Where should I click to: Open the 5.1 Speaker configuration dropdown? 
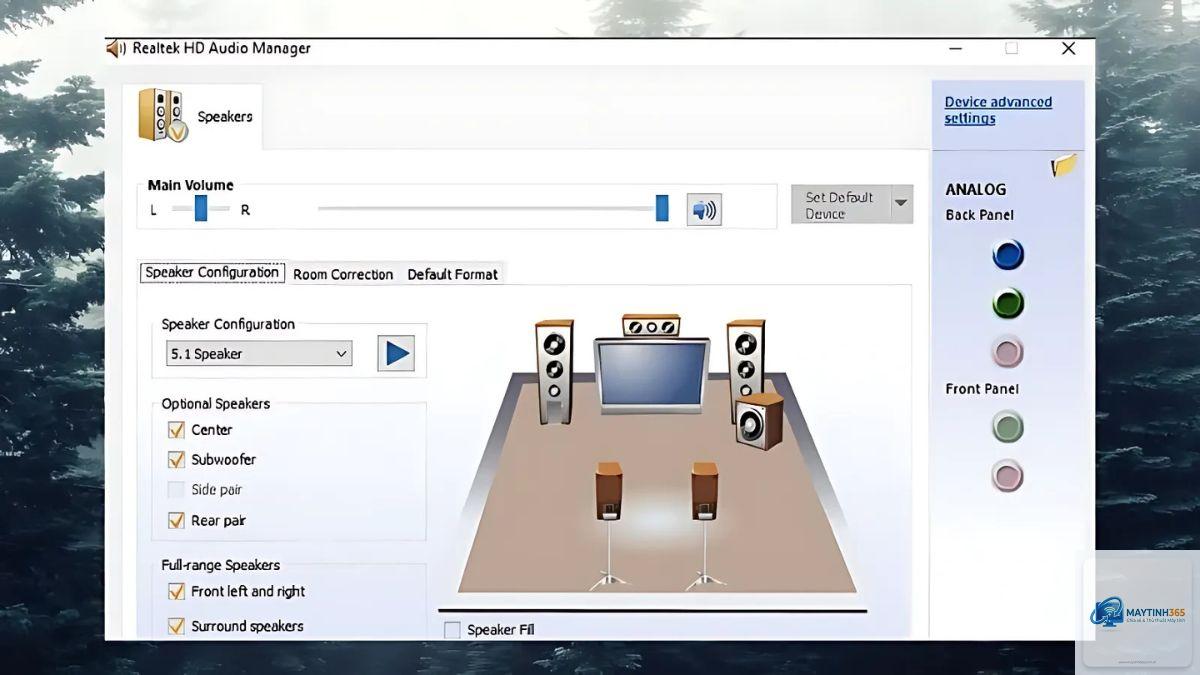tap(259, 354)
